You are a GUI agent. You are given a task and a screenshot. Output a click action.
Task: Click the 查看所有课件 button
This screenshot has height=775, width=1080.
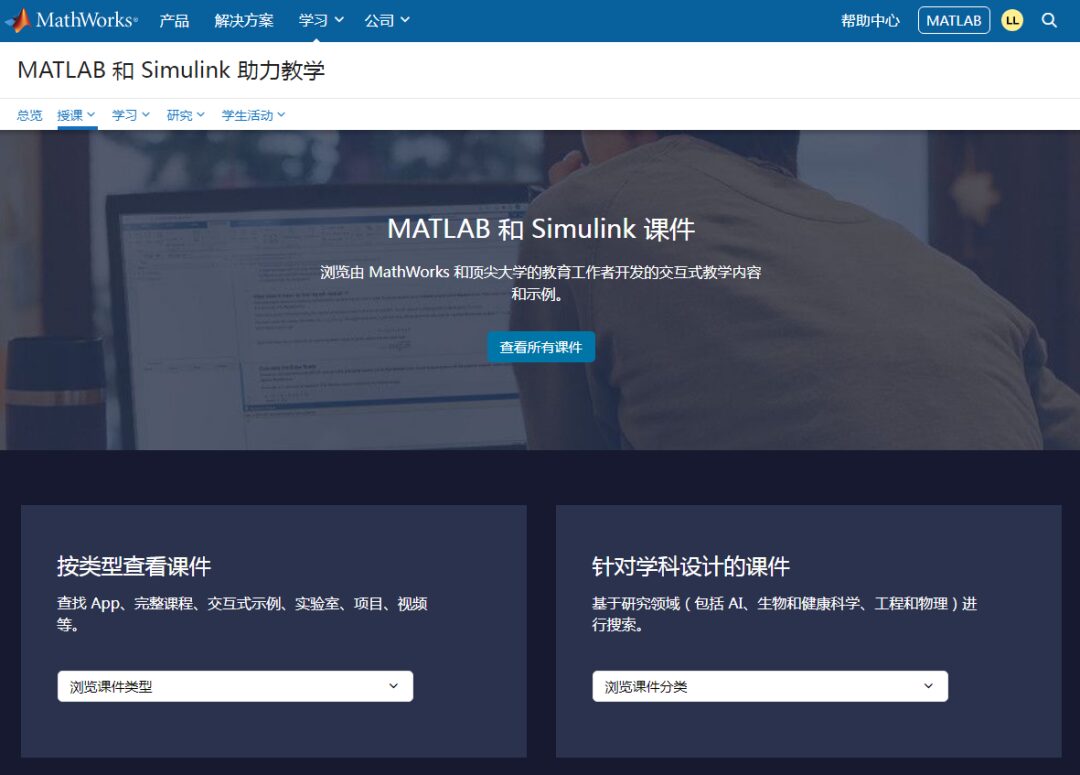tap(541, 347)
